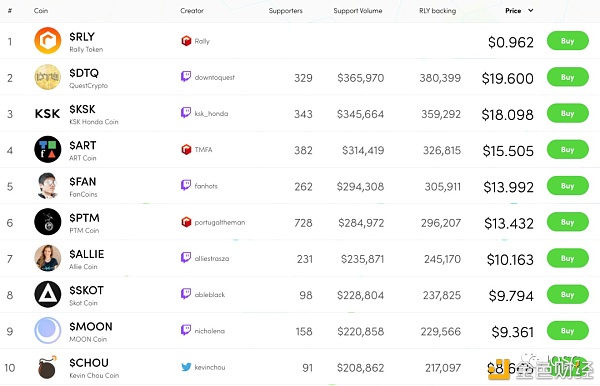Select the KSK logo icon

47,114
